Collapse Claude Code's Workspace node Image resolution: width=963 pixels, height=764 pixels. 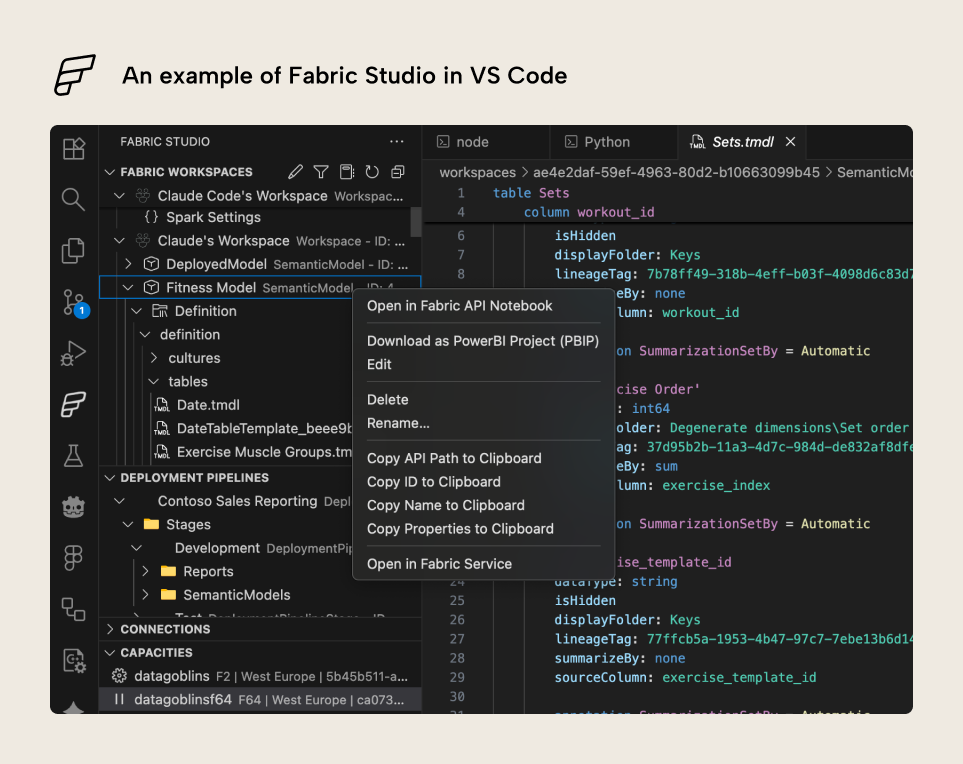click(x=120, y=196)
